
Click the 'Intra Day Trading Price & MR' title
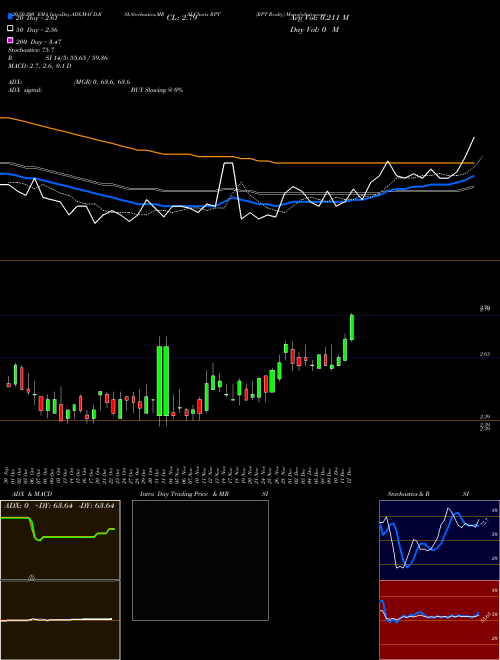pyautogui.click(x=184, y=494)
